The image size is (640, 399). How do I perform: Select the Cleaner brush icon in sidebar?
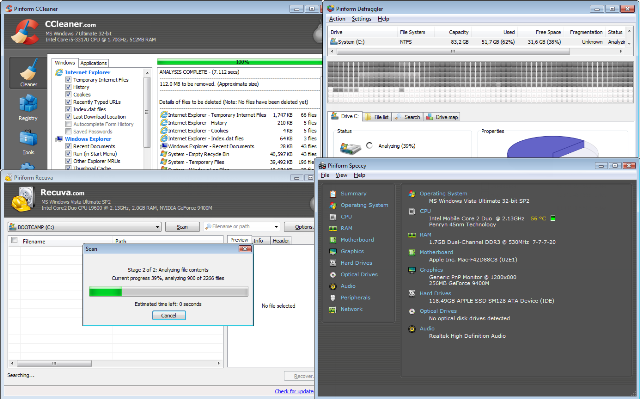pyautogui.click(x=28, y=73)
